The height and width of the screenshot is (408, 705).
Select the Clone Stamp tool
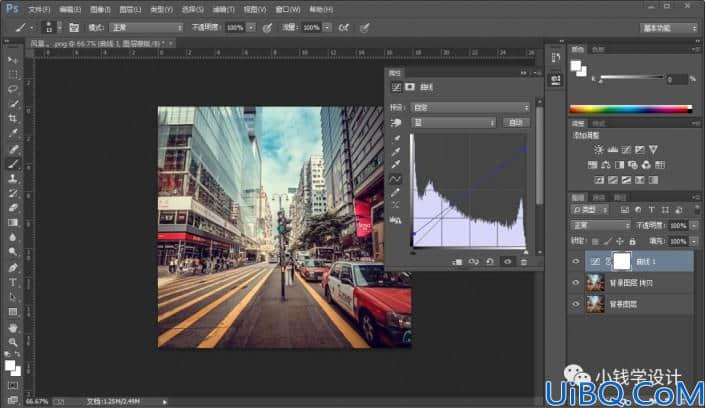click(x=13, y=179)
